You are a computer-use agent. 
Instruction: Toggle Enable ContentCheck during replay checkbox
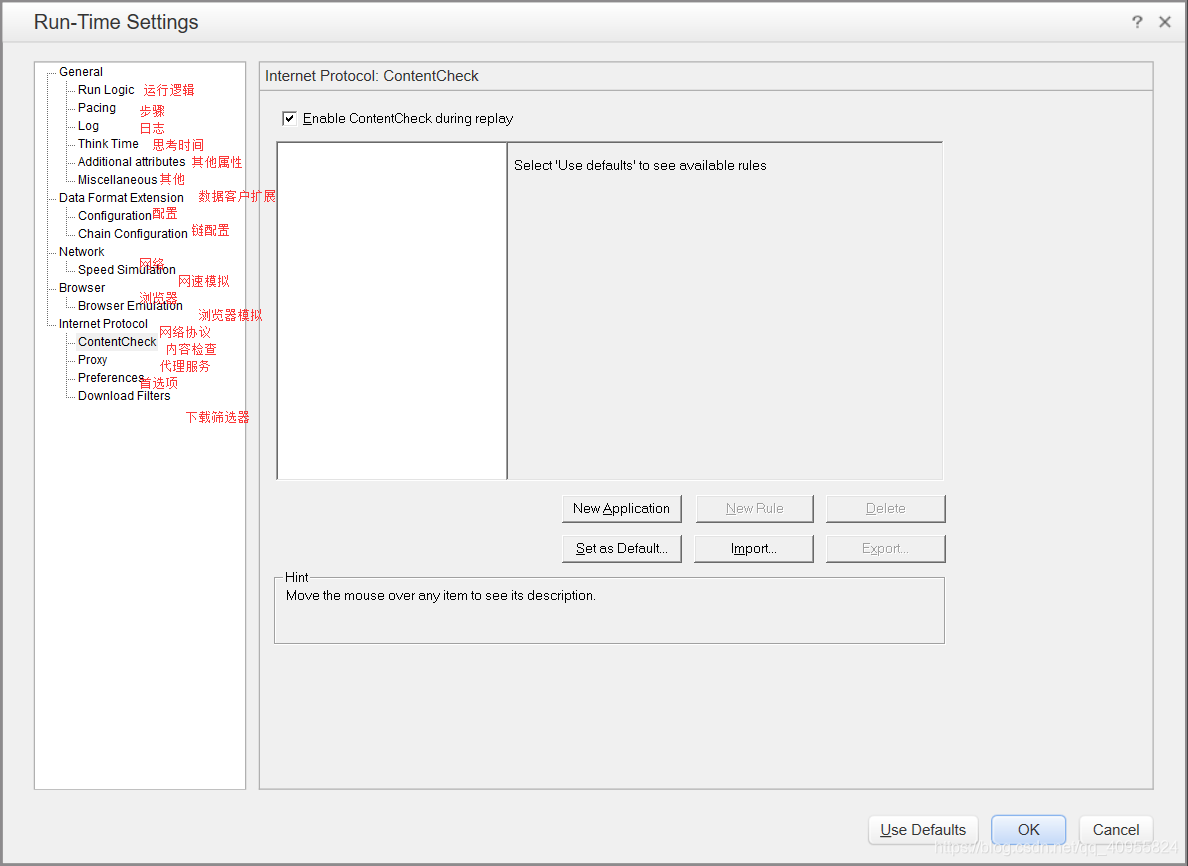pyautogui.click(x=289, y=118)
